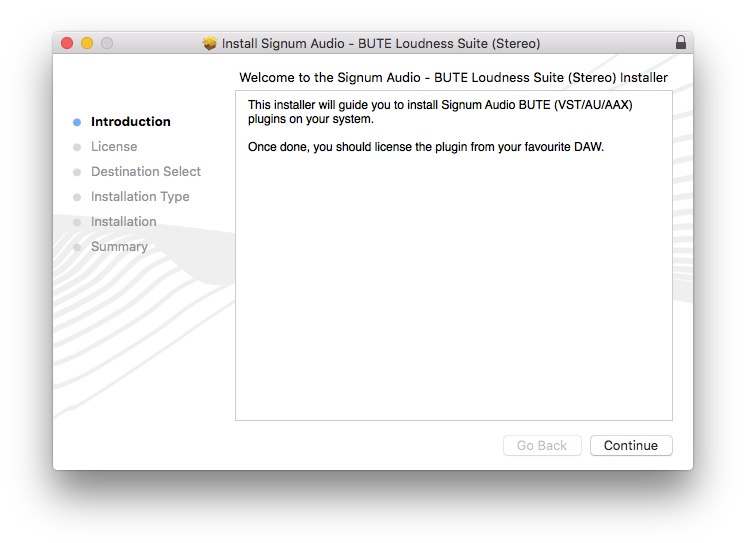The image size is (747, 543).
Task: Click the package icon in the title bar
Action: pyautogui.click(x=210, y=44)
